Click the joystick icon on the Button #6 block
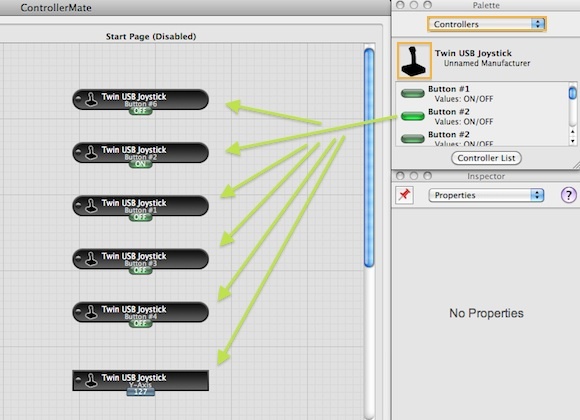The image size is (580, 420). pyautogui.click(x=91, y=100)
